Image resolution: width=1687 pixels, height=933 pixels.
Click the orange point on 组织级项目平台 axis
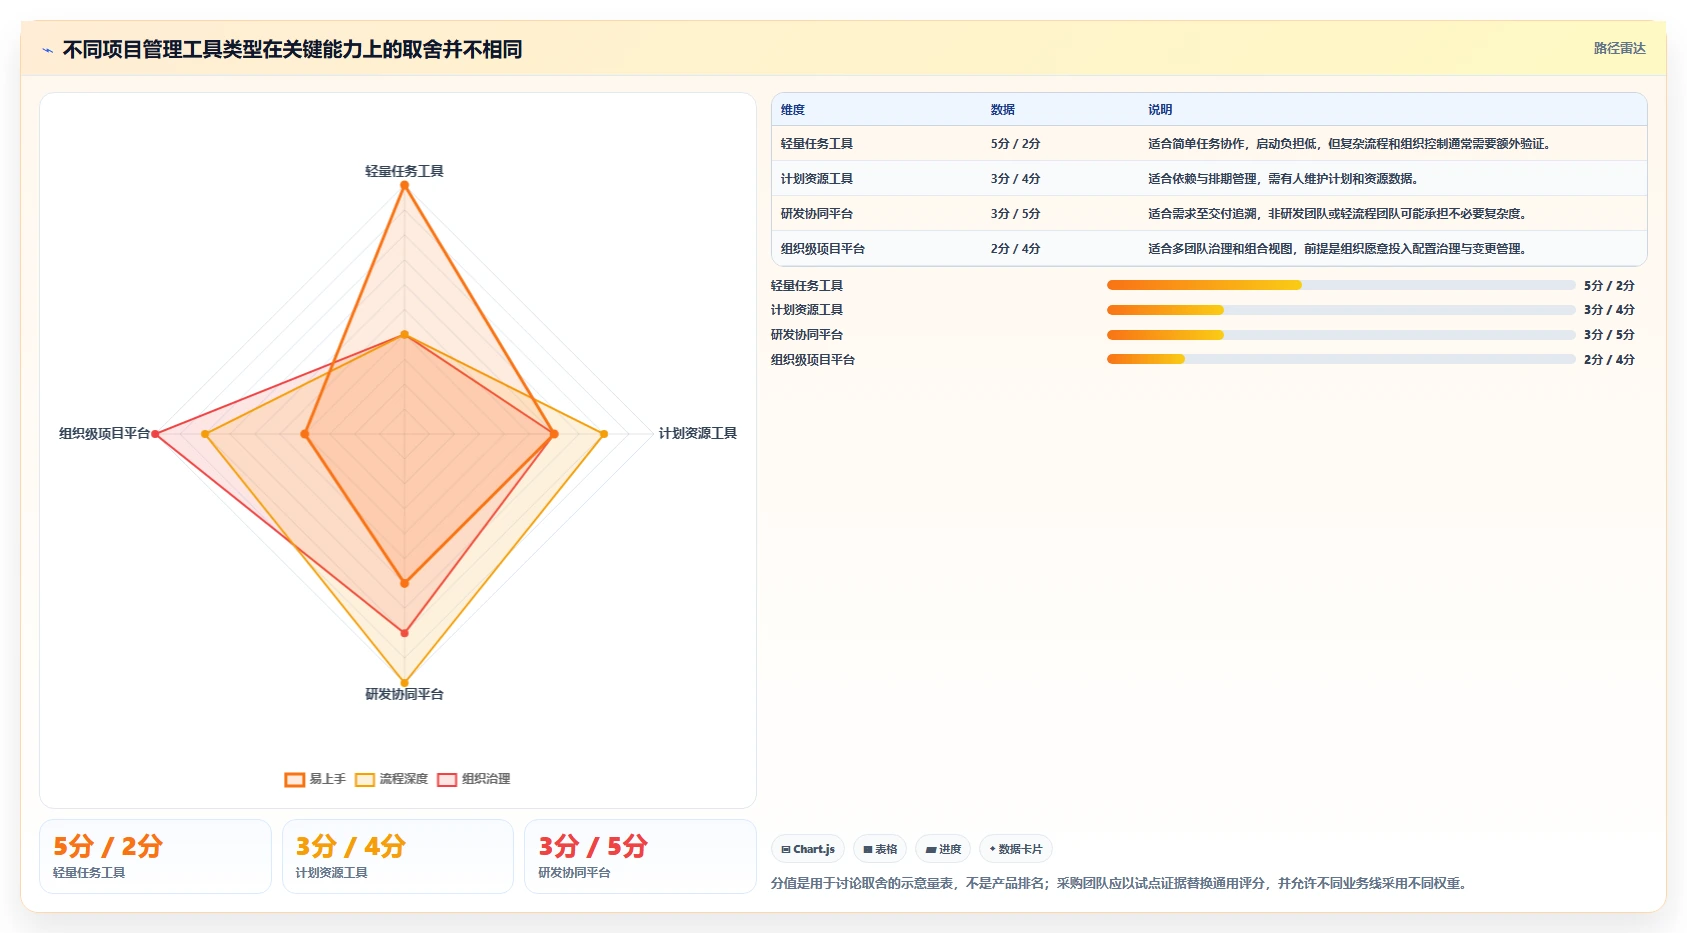coord(305,434)
